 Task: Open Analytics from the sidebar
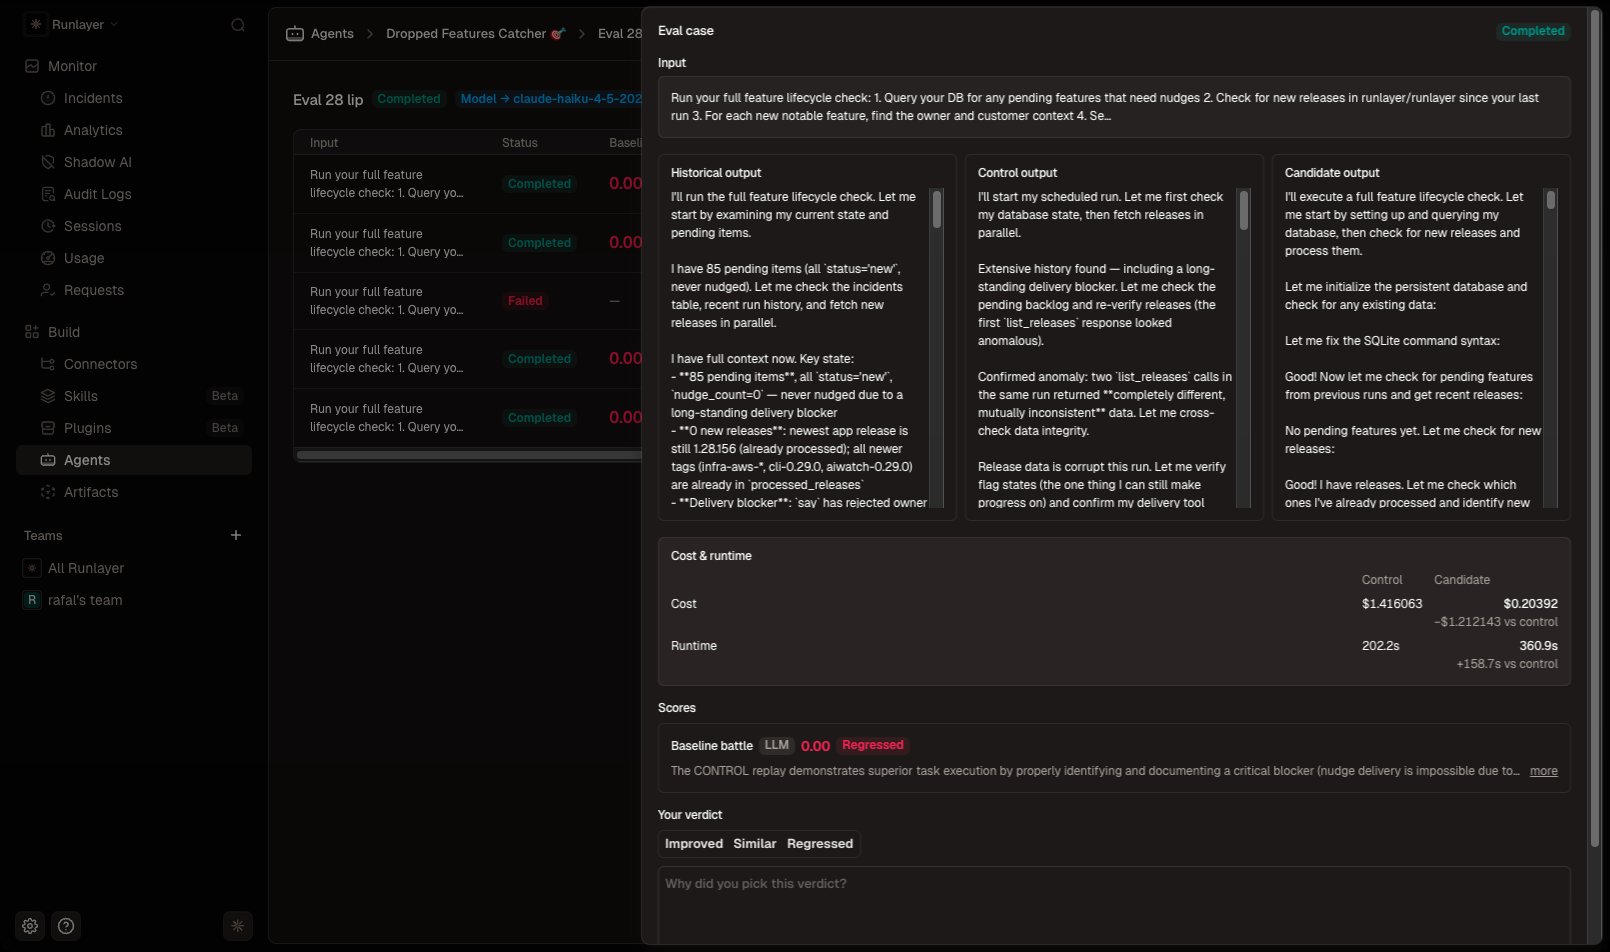(134, 130)
